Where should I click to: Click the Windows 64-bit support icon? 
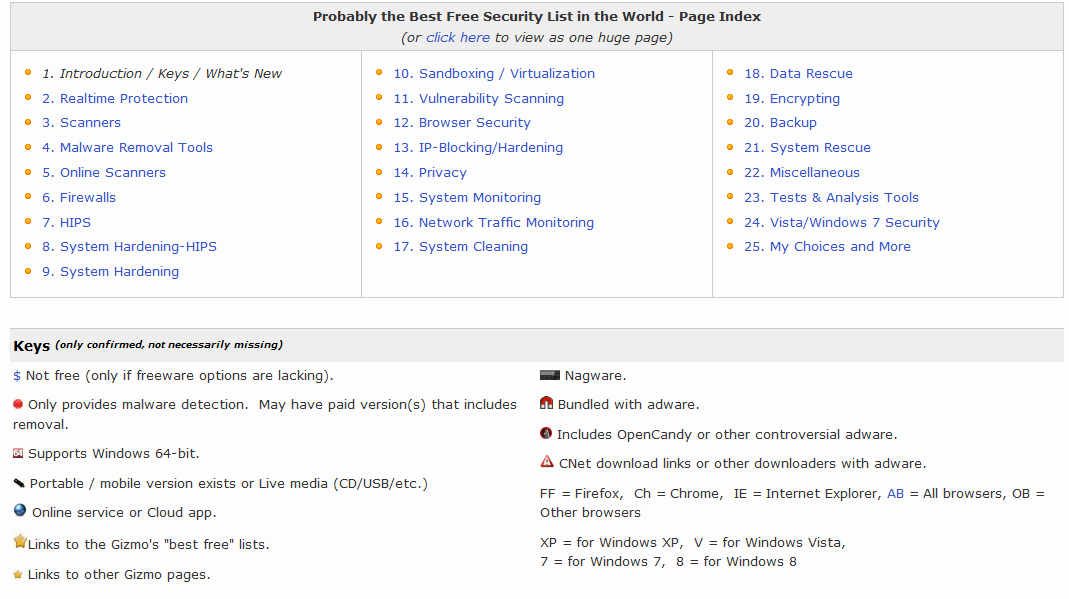click(18, 454)
